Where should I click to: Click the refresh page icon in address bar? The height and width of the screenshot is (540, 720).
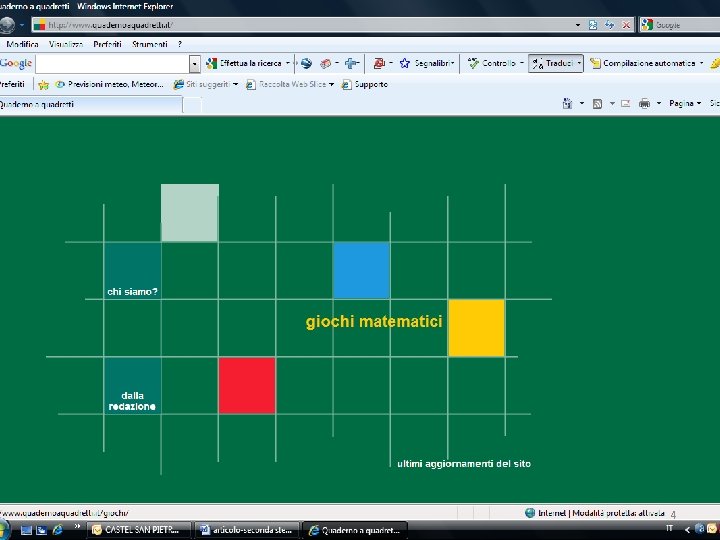609,25
